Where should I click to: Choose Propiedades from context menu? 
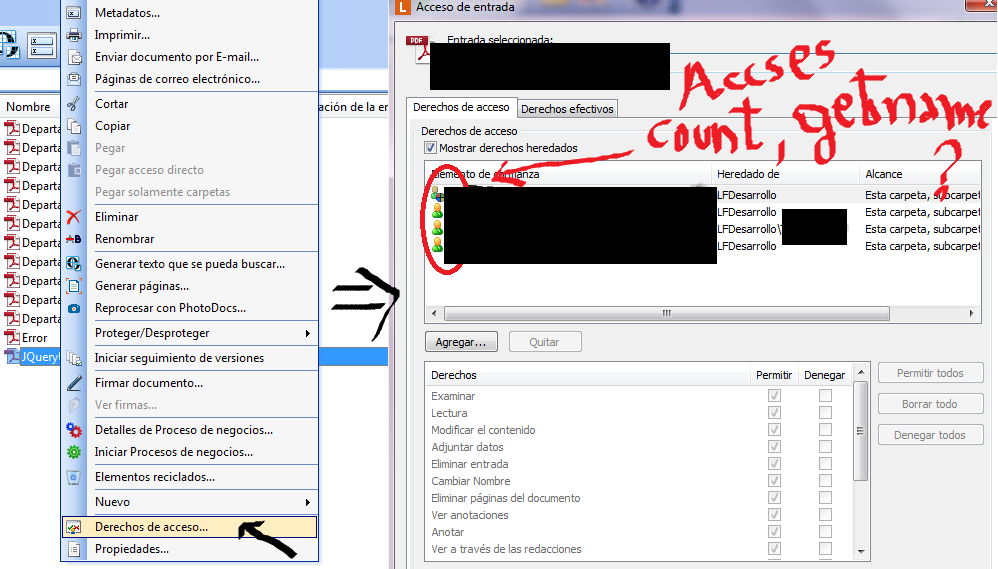tap(190, 549)
